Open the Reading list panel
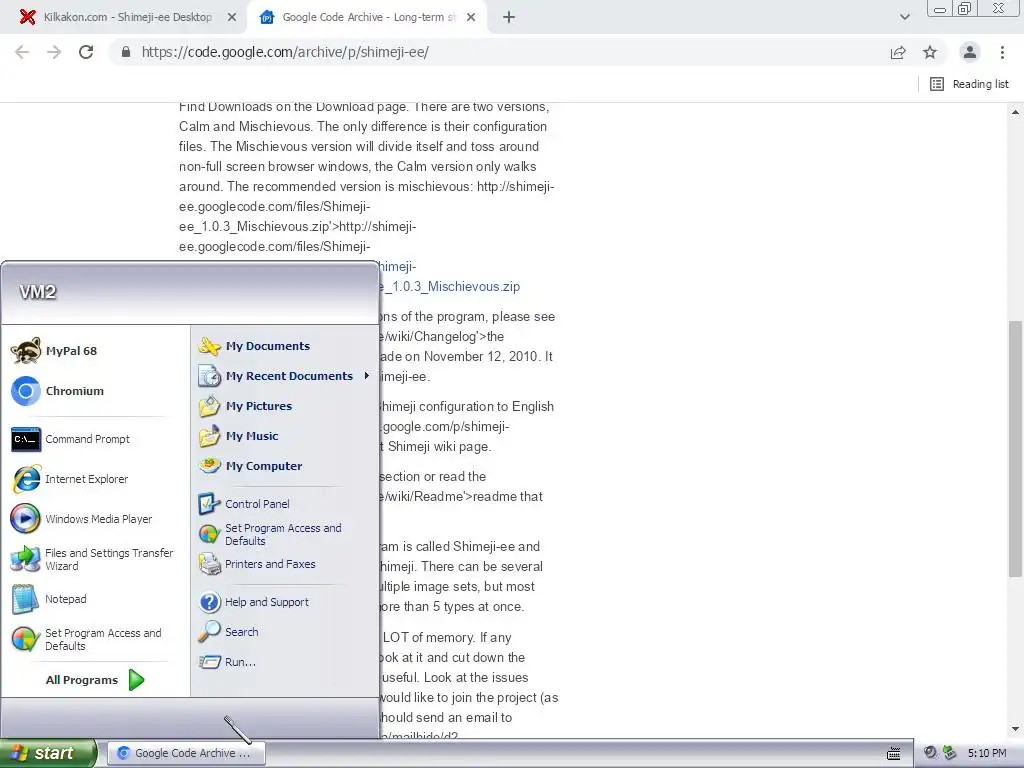Viewport: 1024px width, 768px height. coord(969,84)
